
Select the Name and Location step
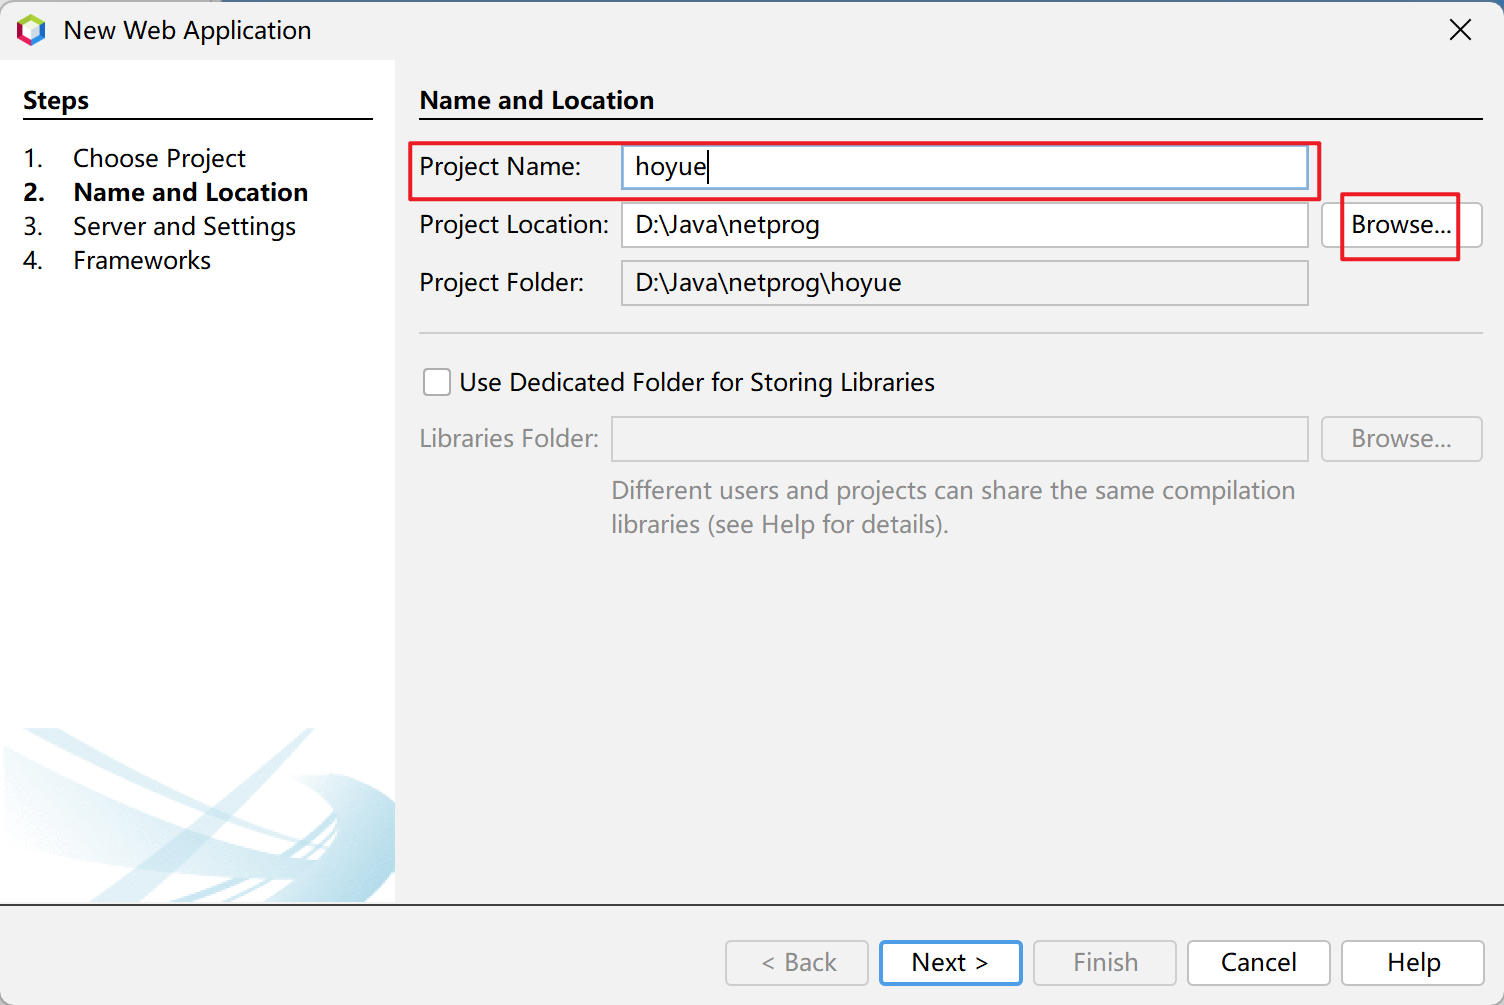point(191,192)
